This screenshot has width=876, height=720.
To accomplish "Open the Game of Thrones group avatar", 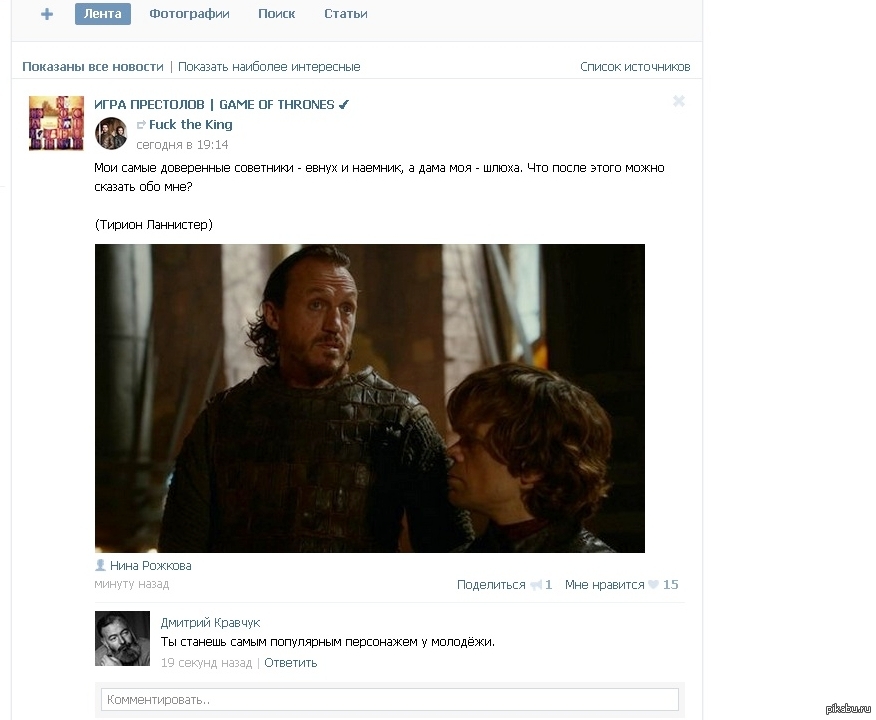I will point(56,123).
